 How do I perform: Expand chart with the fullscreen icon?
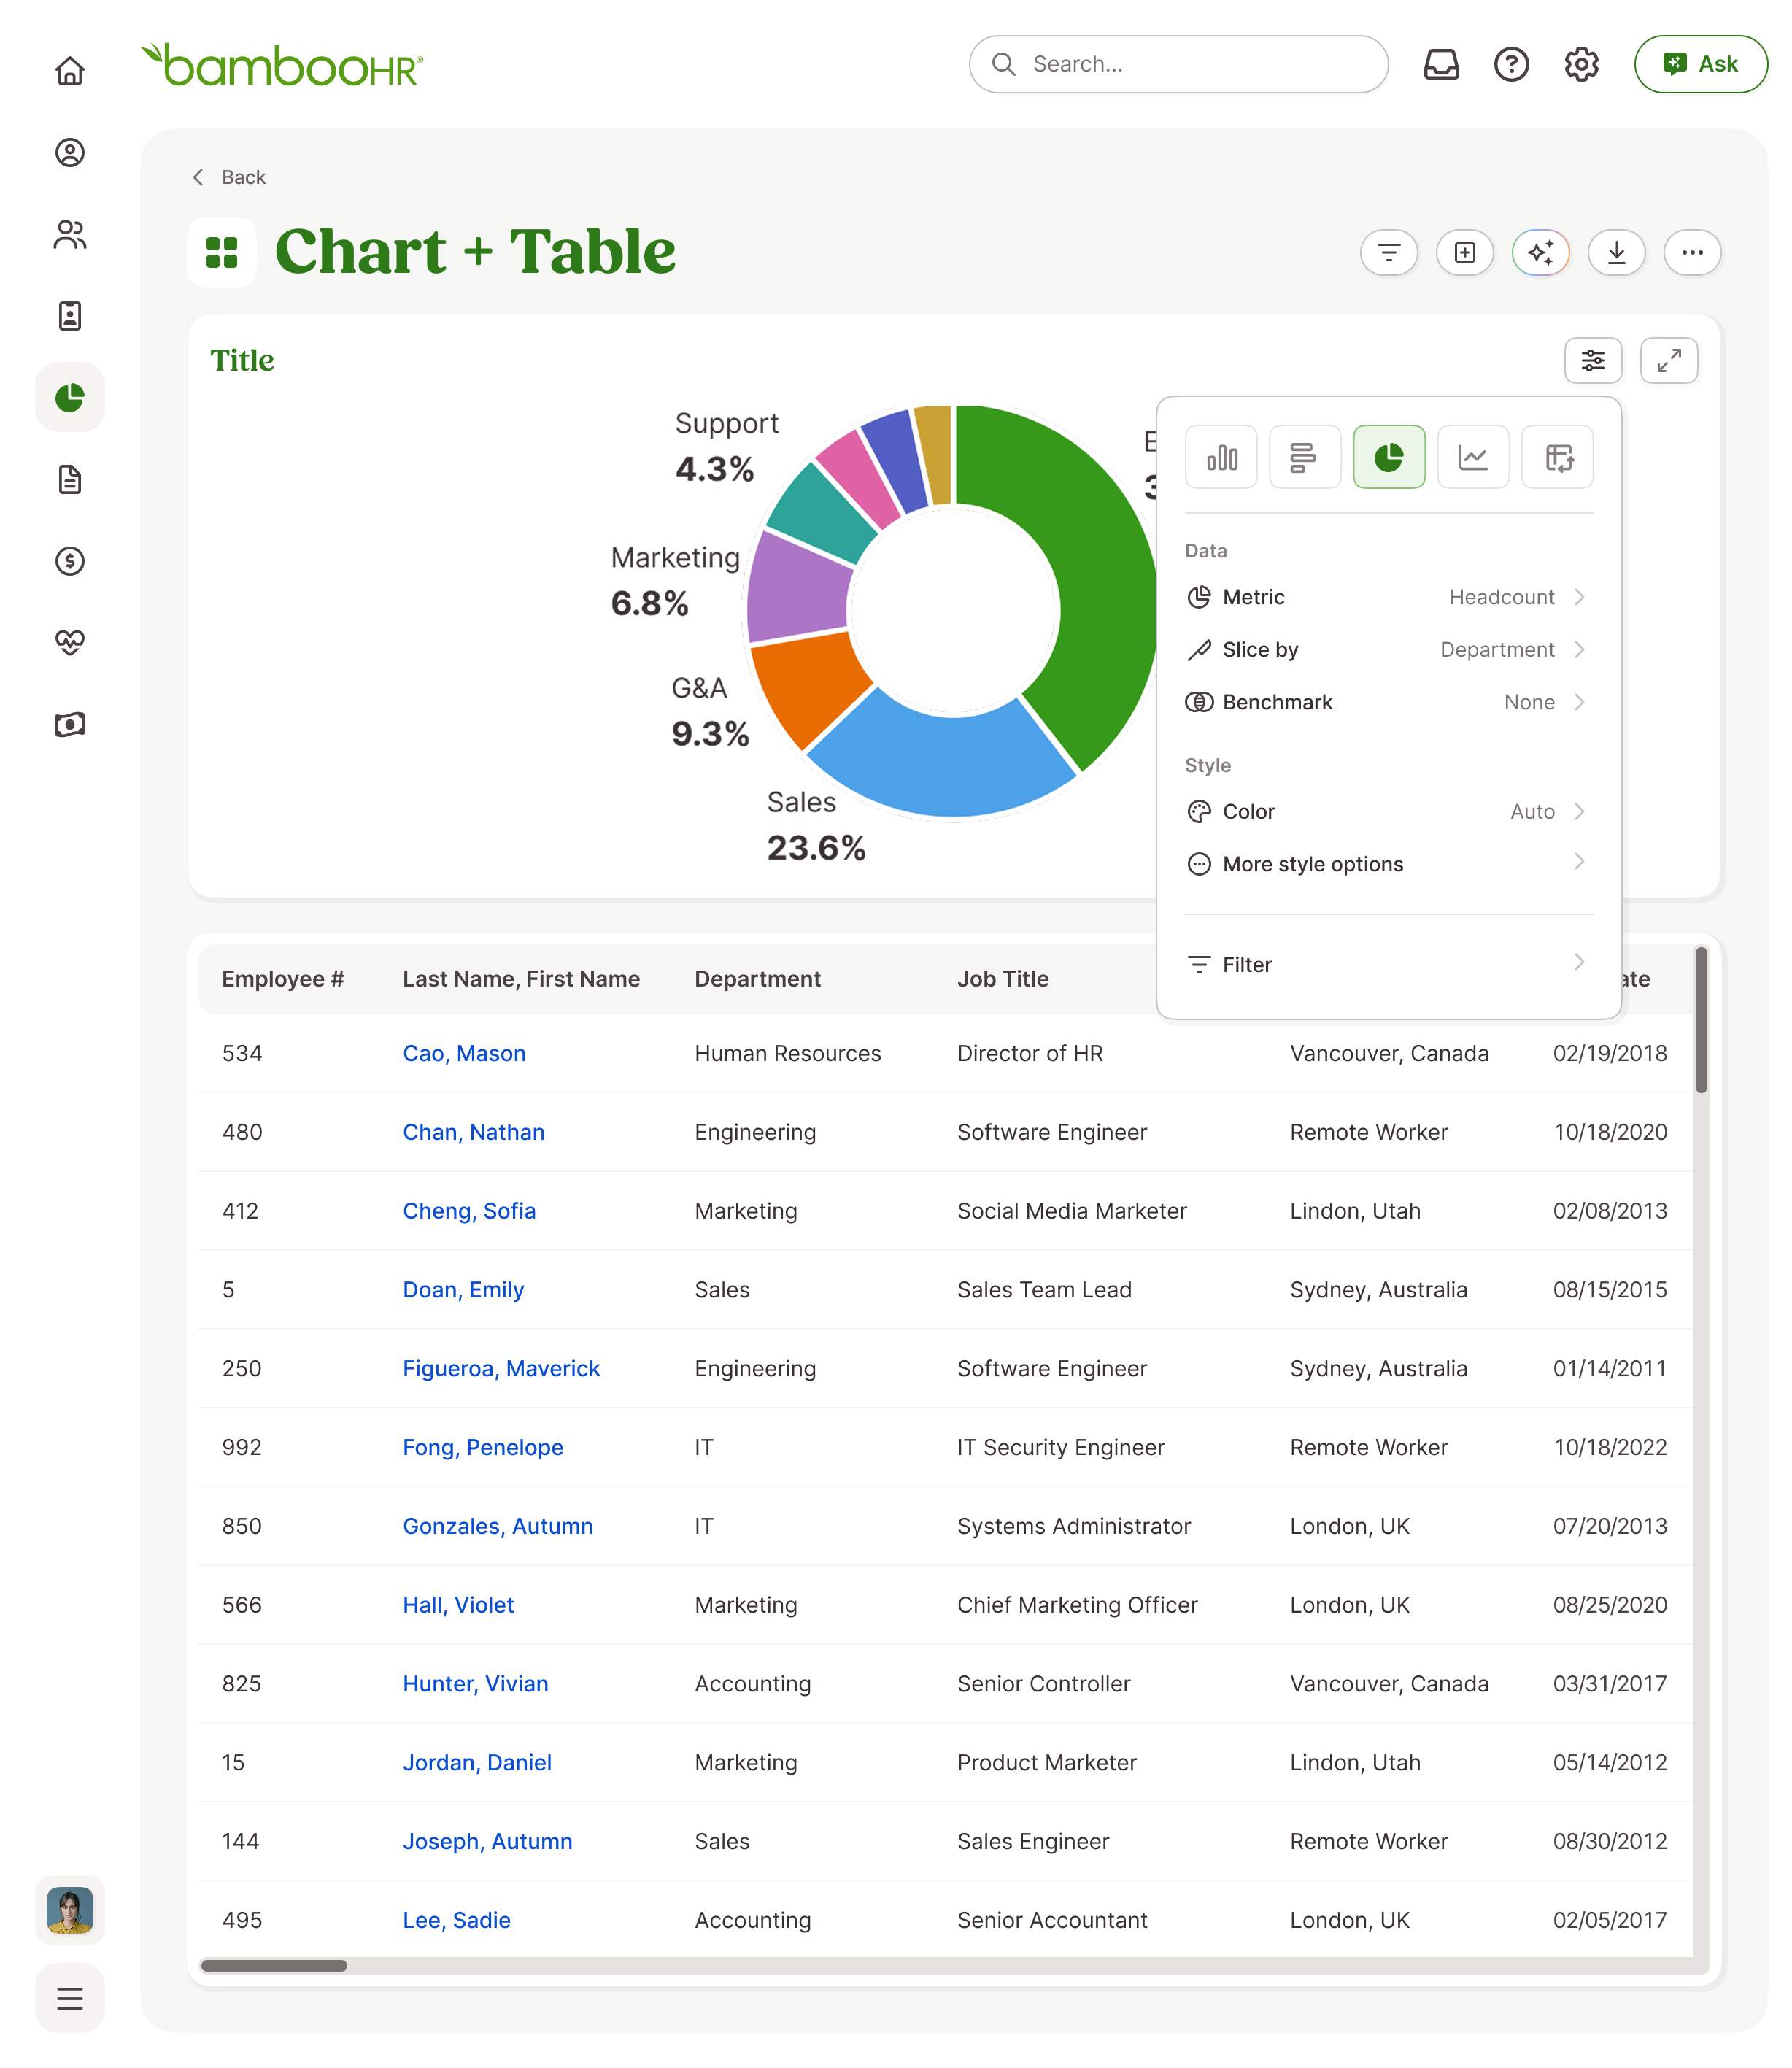point(1669,360)
